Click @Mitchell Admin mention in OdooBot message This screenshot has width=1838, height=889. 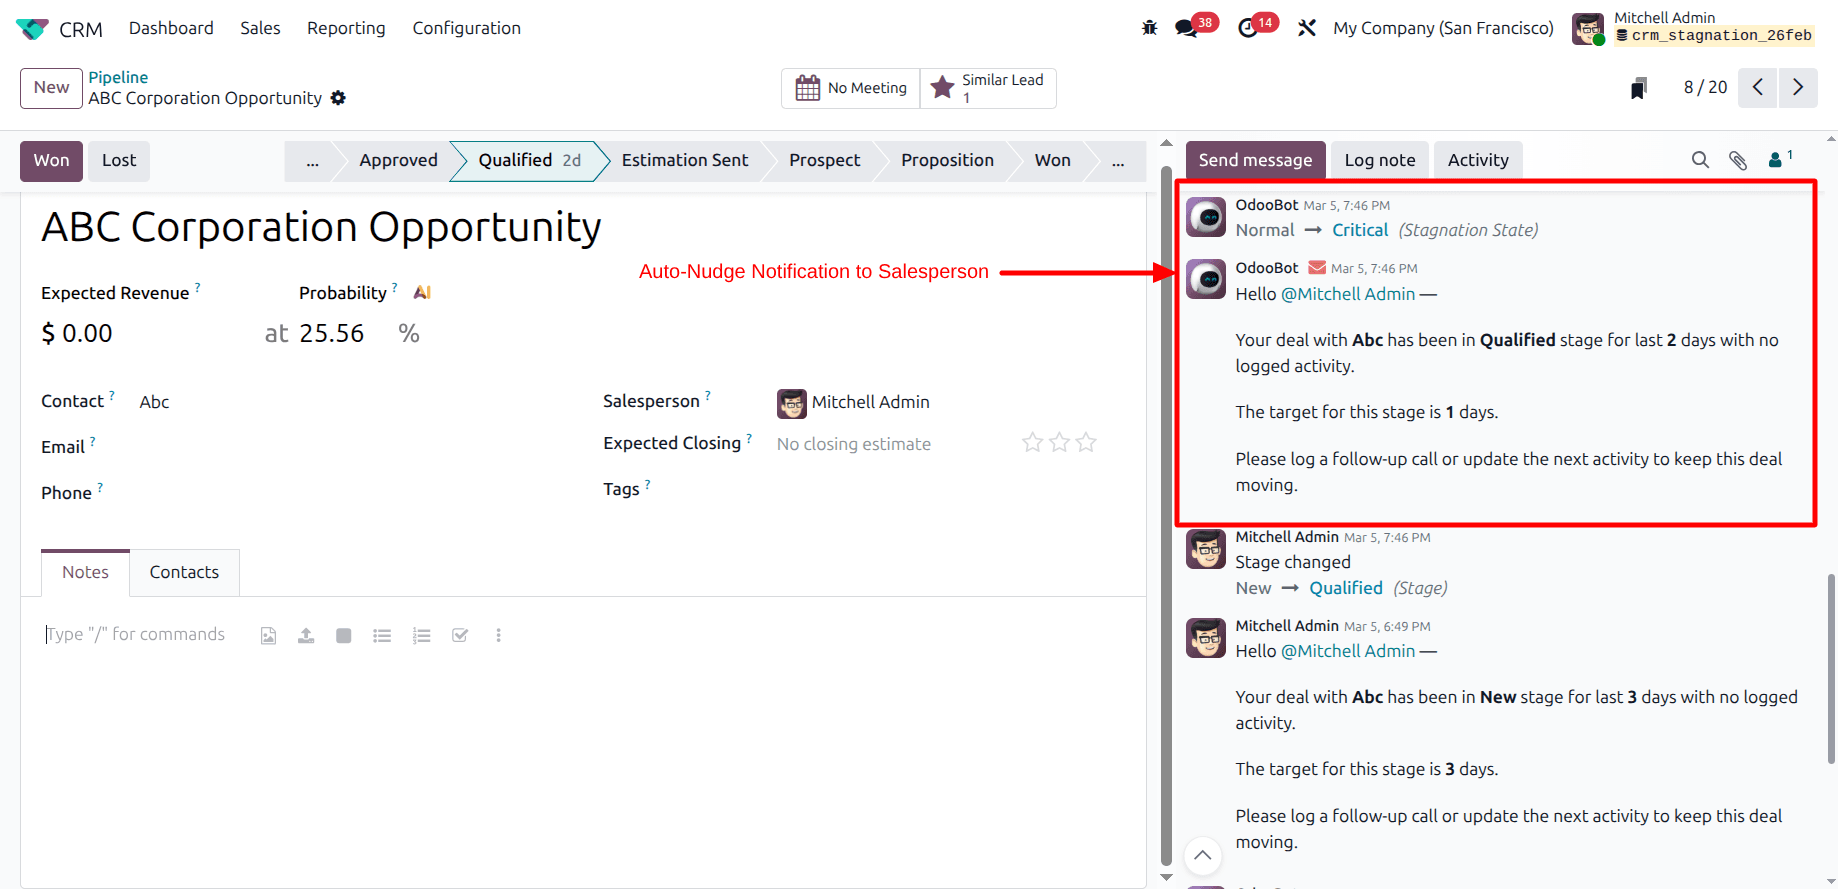point(1348,294)
